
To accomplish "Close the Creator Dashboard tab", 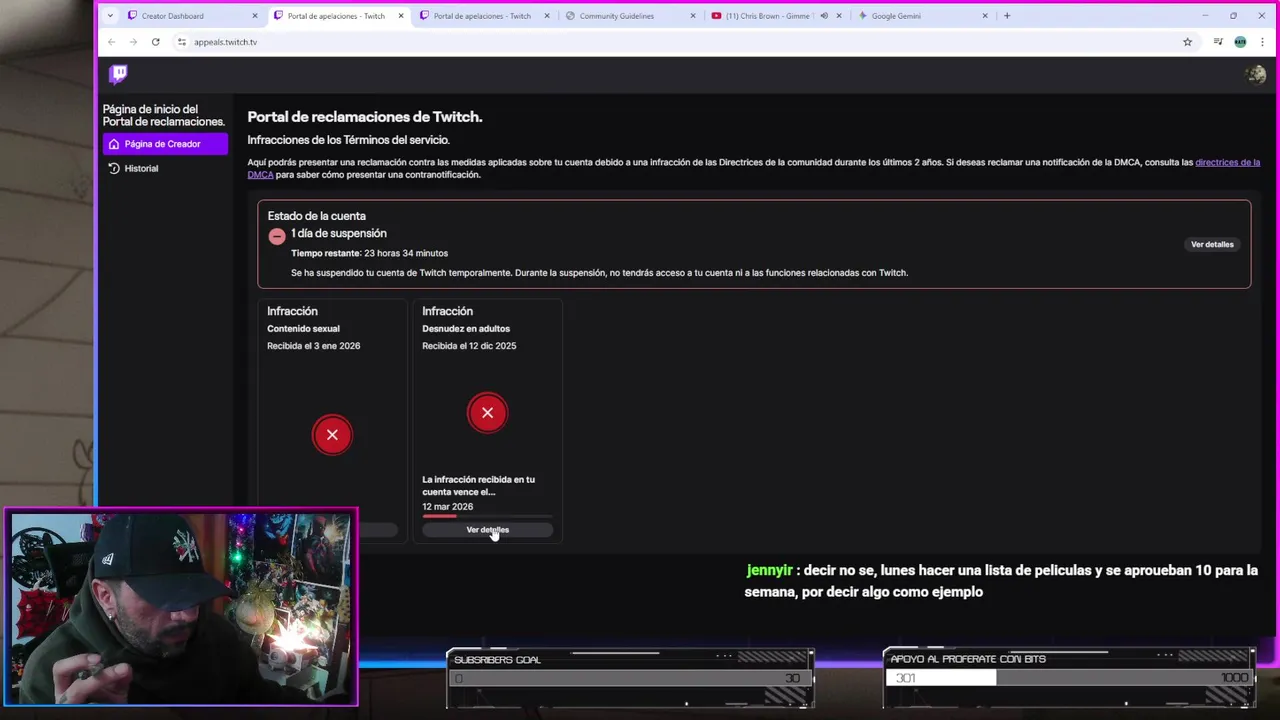I will pyautogui.click(x=255, y=16).
